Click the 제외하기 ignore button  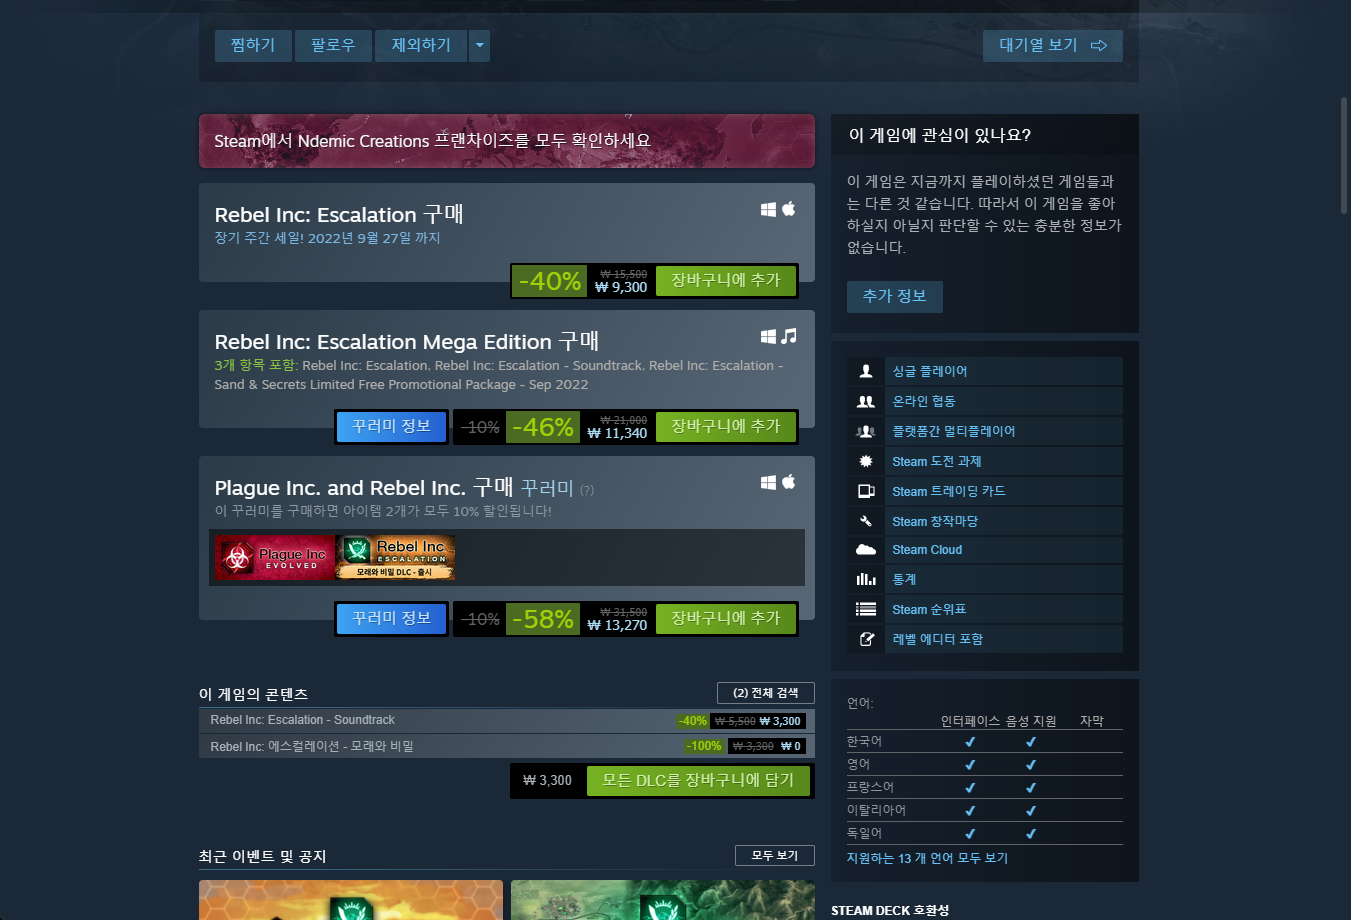[421, 46]
